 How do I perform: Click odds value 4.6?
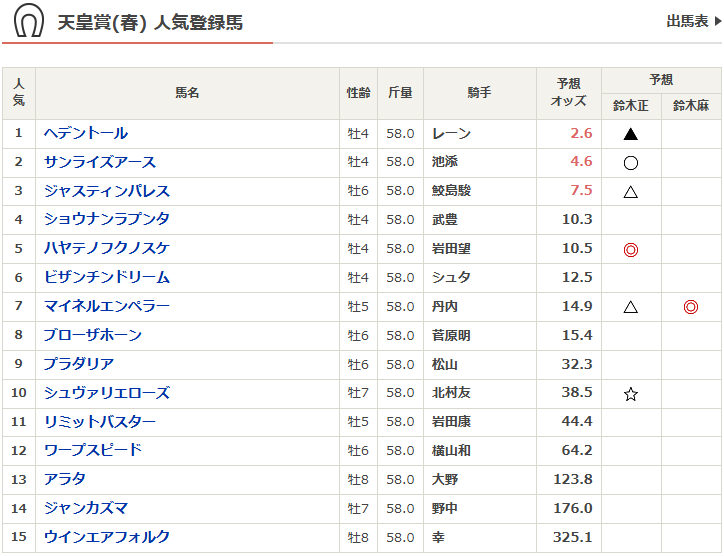pyautogui.click(x=581, y=162)
